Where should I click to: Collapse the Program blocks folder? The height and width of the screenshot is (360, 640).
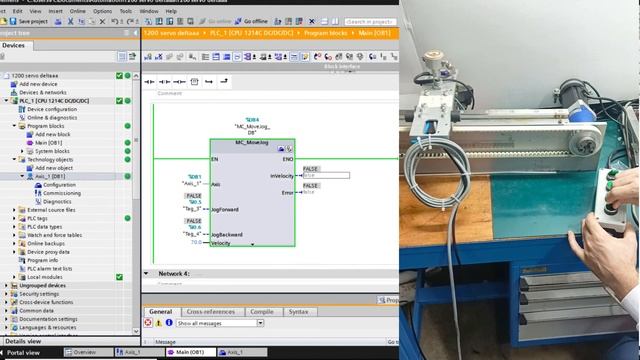coord(14,126)
